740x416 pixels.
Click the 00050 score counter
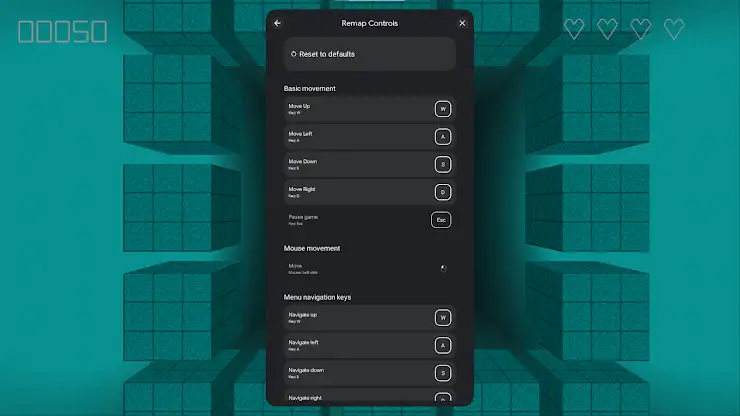62,32
